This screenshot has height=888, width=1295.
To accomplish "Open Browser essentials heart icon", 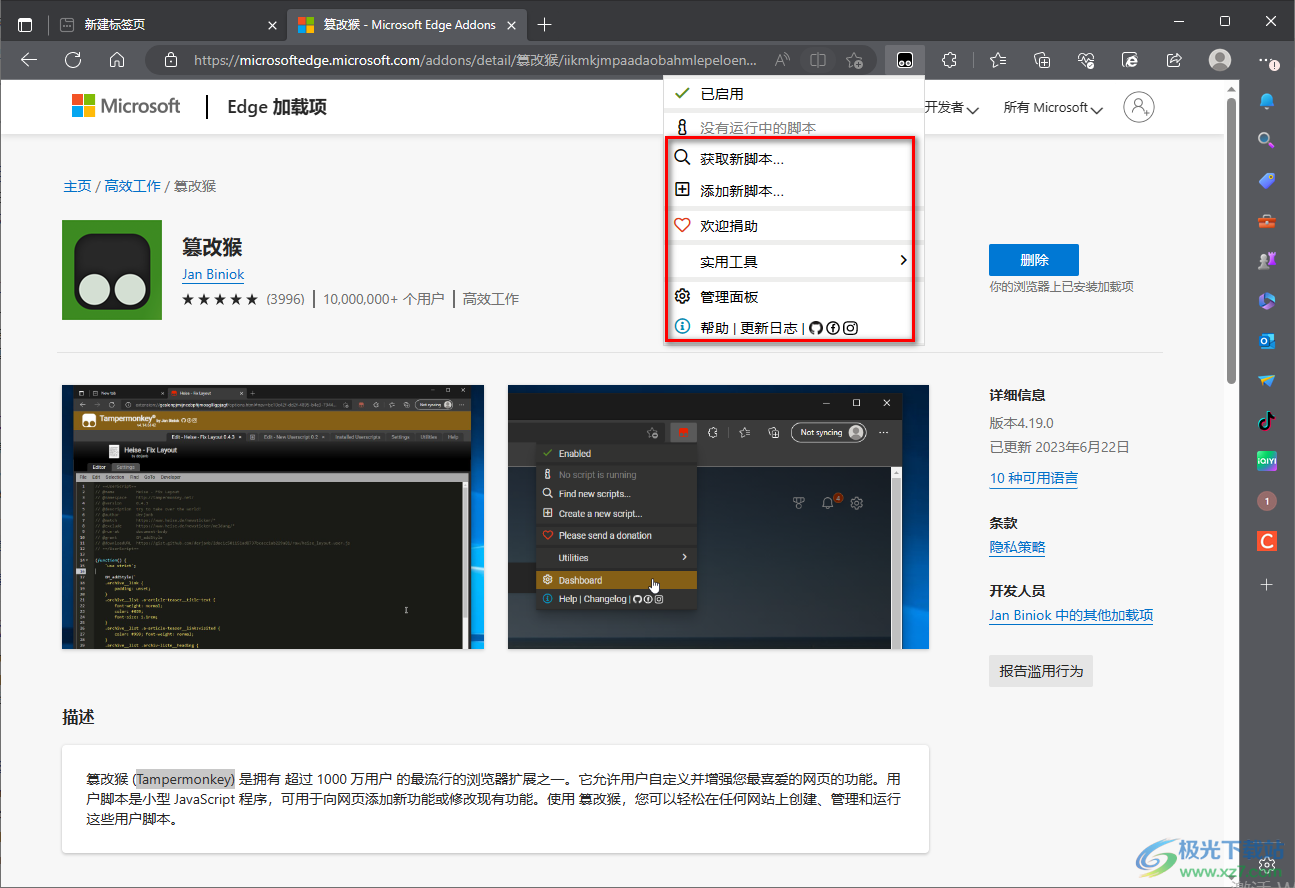I will tap(1086, 60).
